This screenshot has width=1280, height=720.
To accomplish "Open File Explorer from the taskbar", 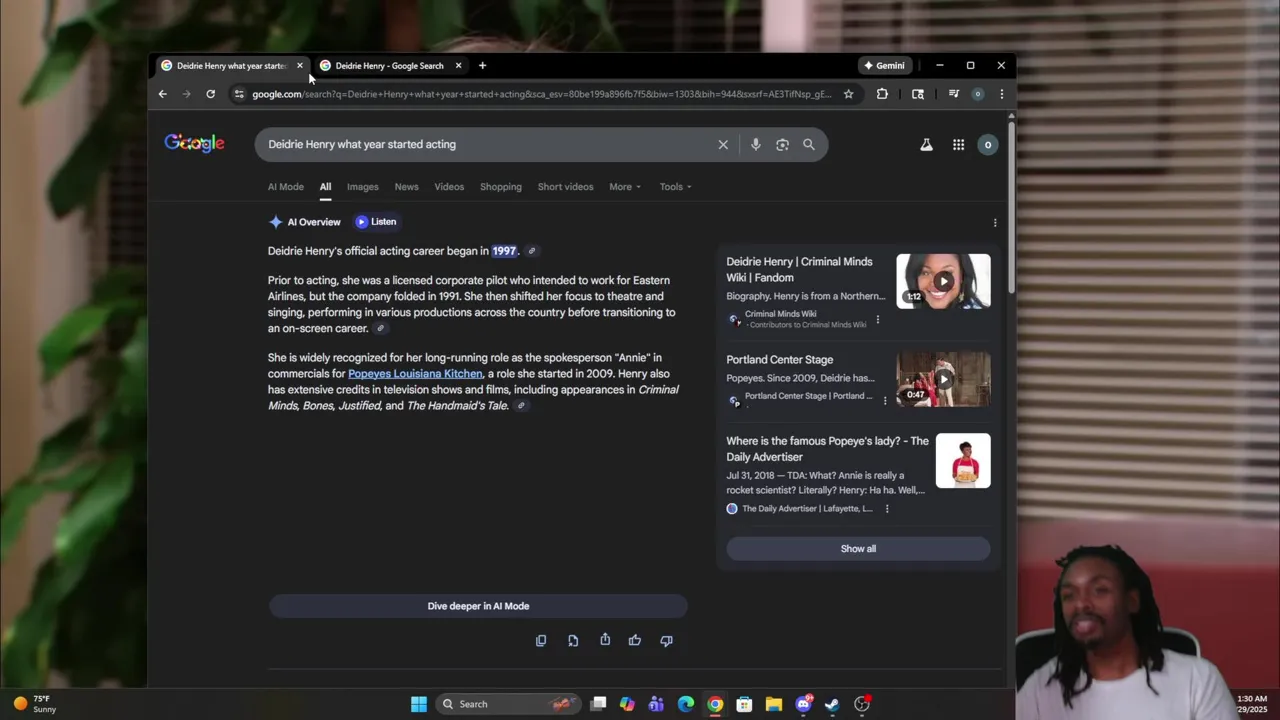I will coord(774,704).
